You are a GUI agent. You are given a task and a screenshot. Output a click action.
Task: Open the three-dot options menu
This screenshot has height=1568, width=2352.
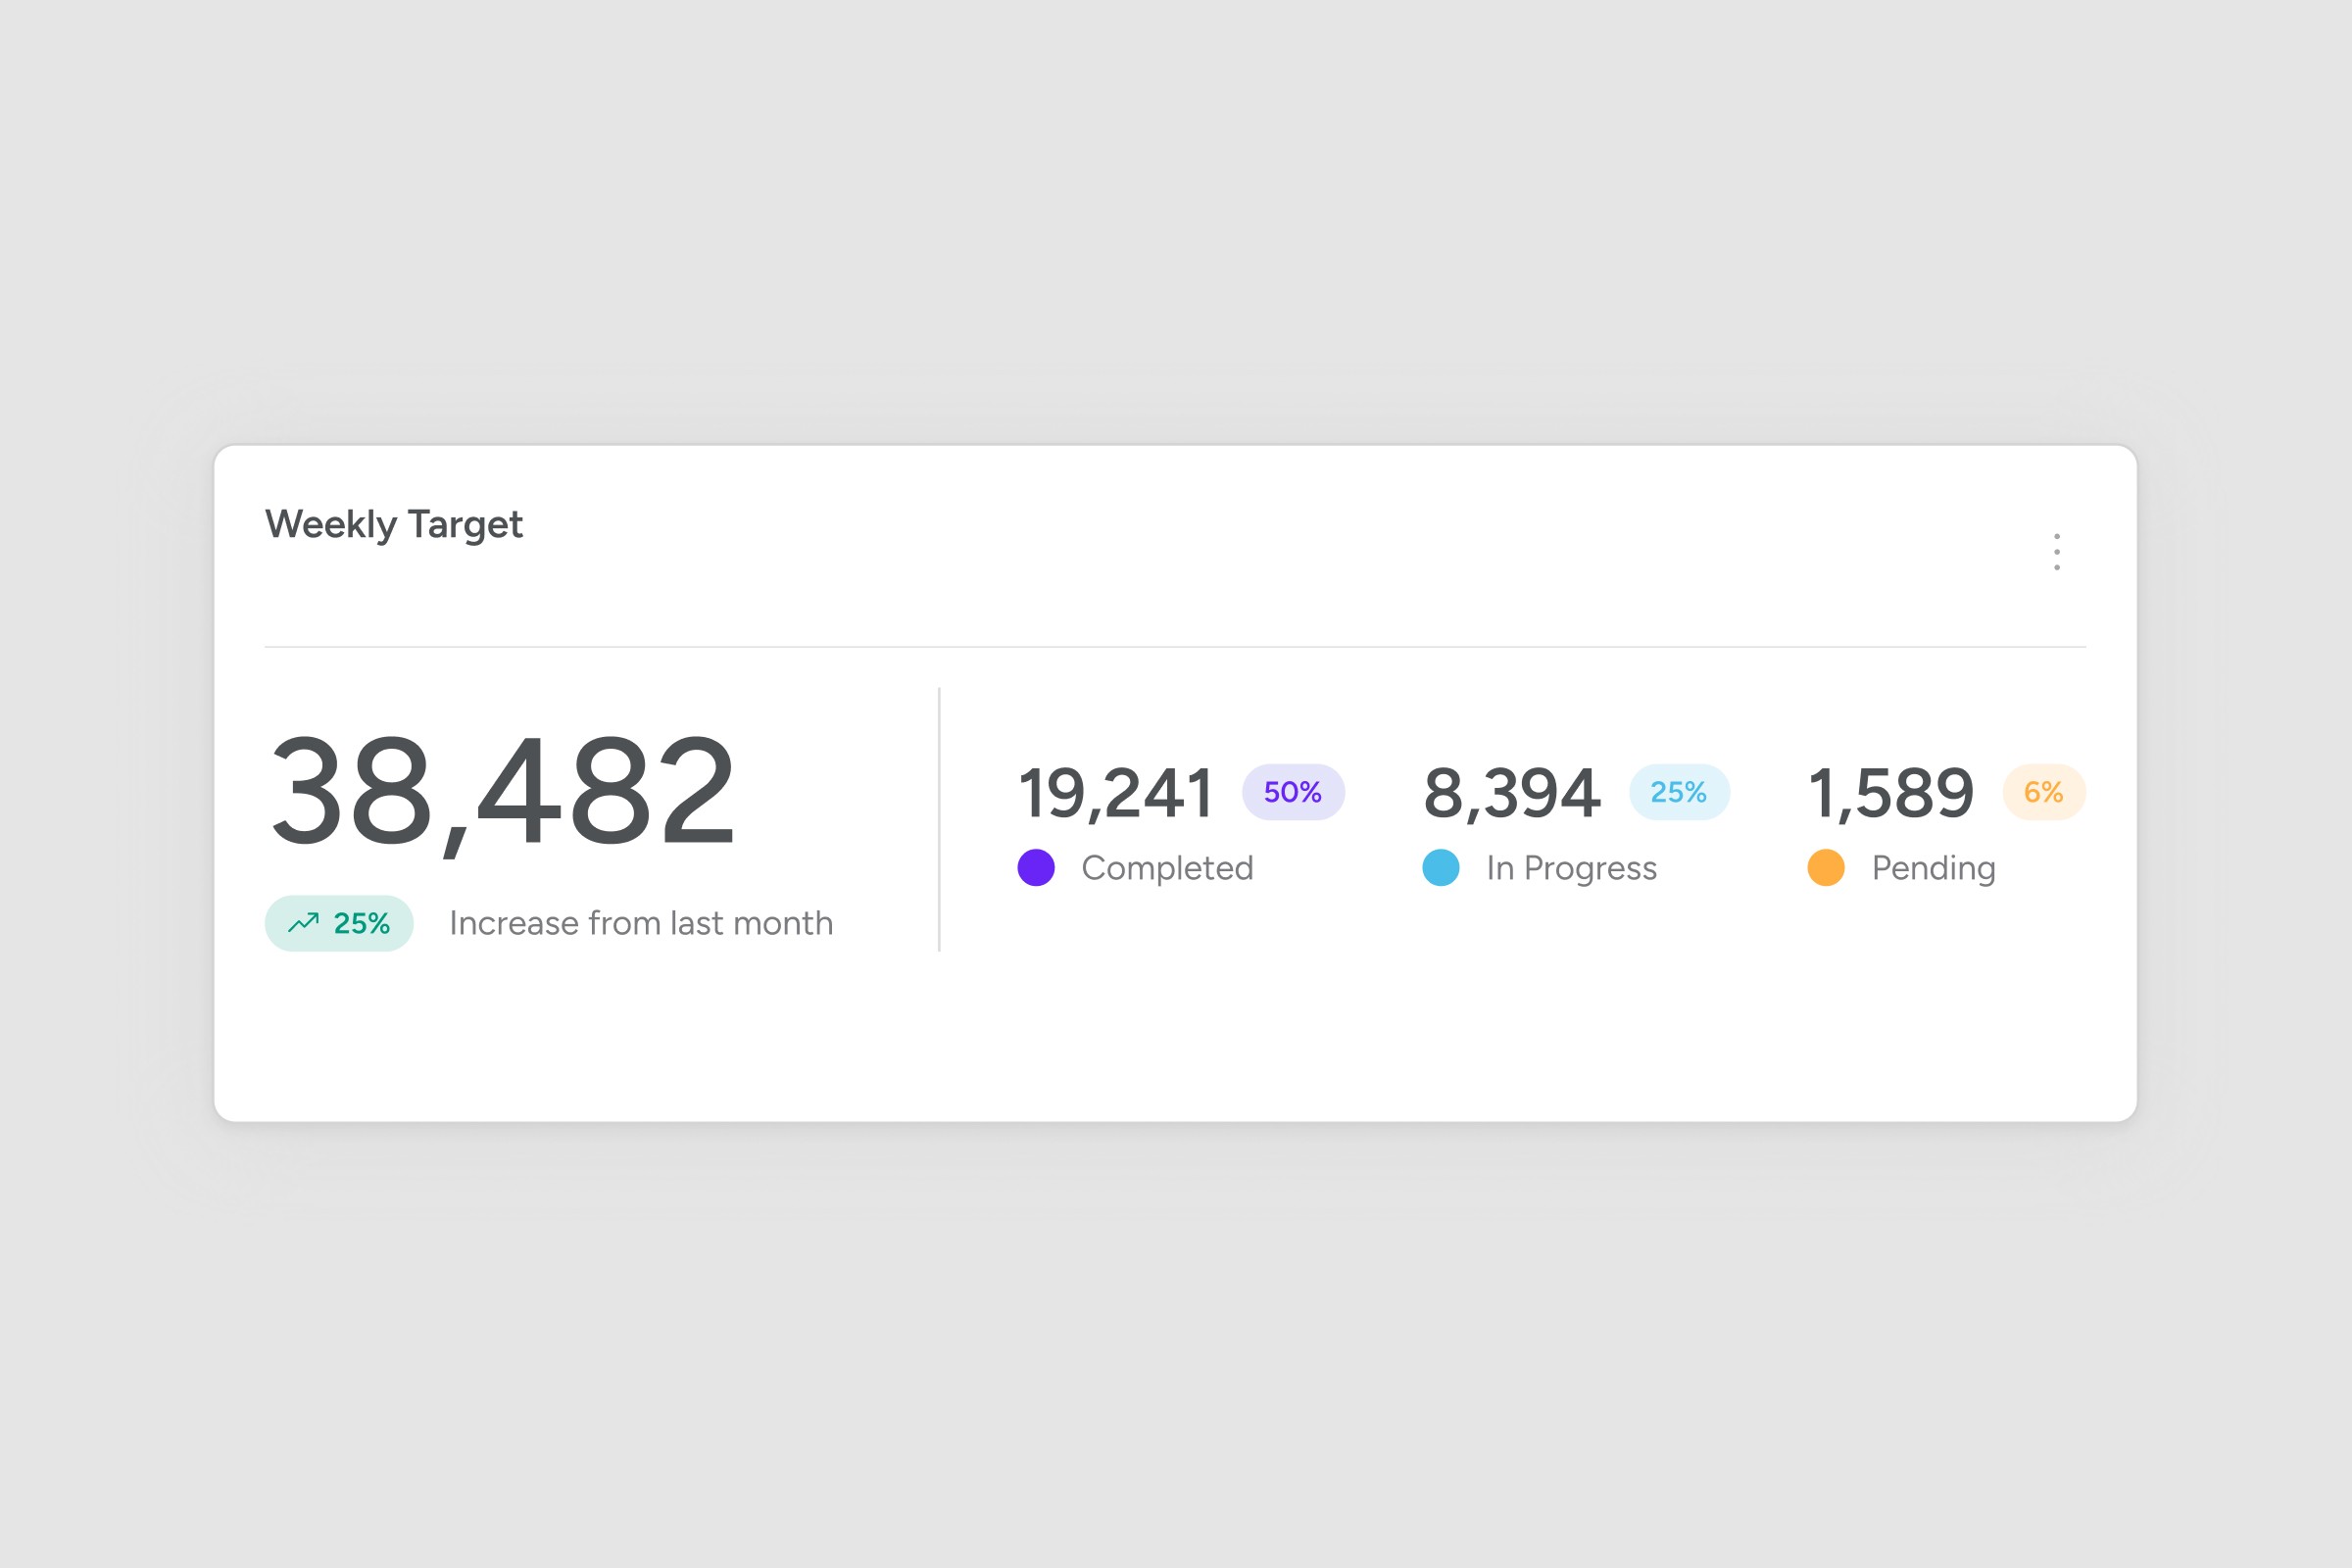point(2056,552)
